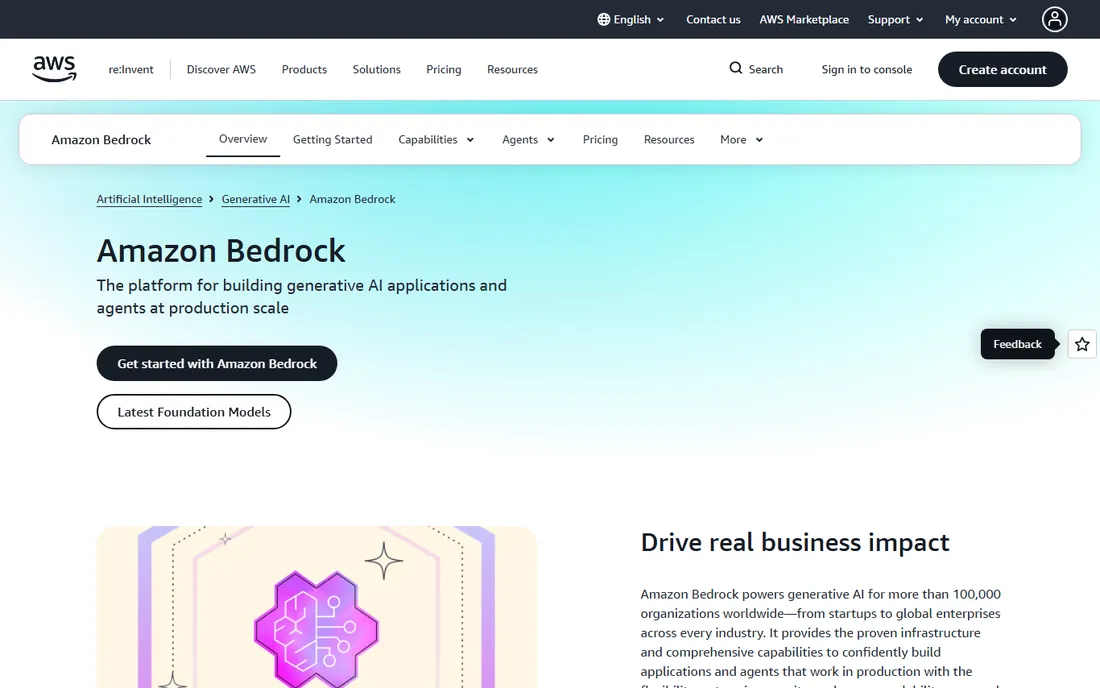Screen dimensions: 1100x688
Task: Click Amazon Bedrock subnav title
Action: coord(101,140)
